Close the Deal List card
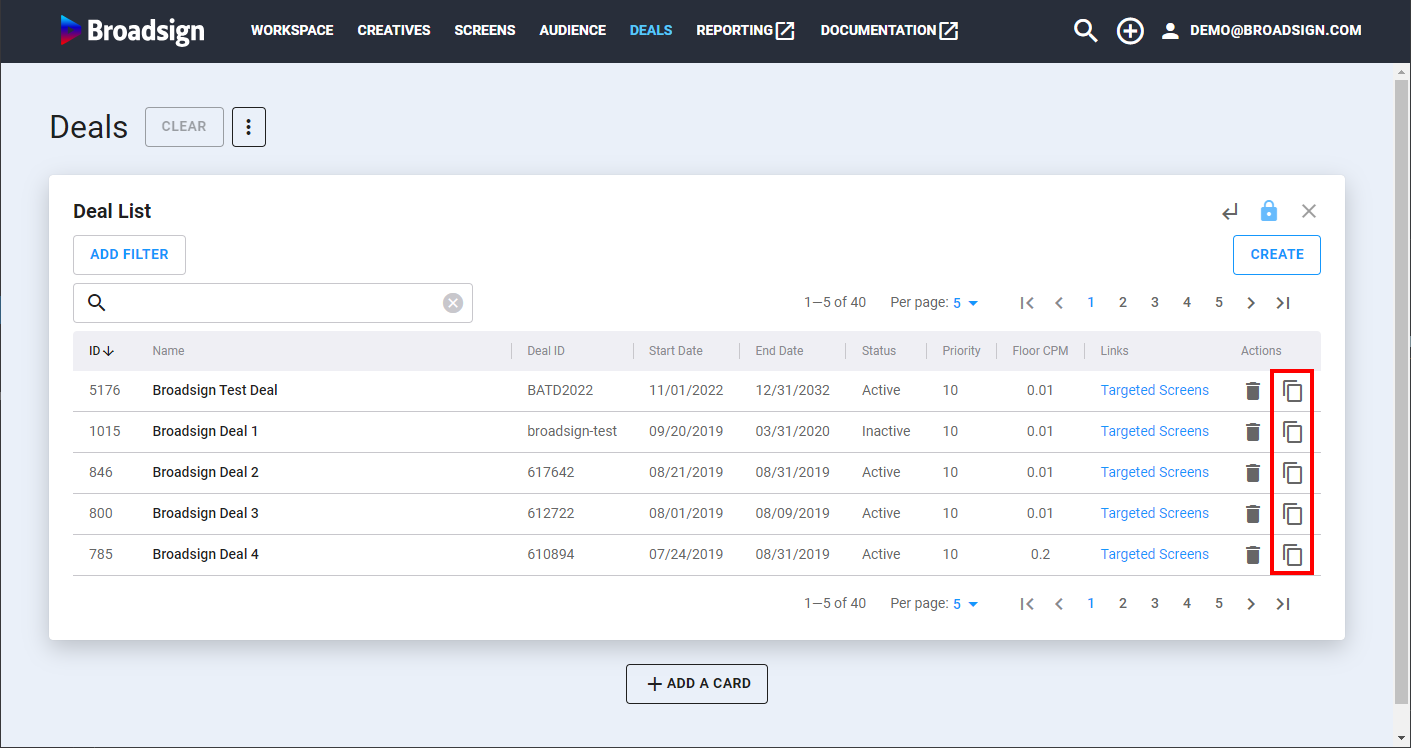 [1309, 211]
